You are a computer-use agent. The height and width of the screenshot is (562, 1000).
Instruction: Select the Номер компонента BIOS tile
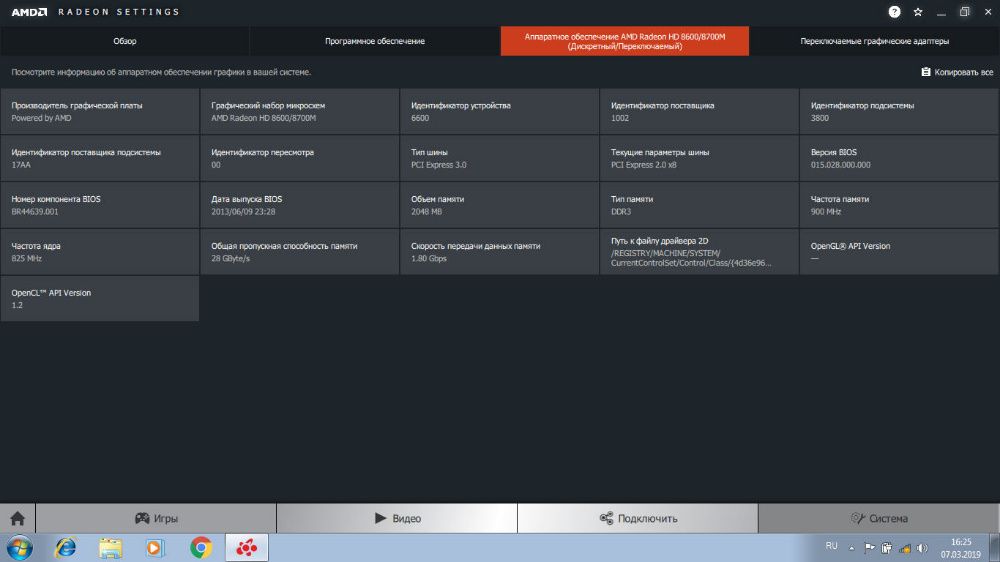99,205
